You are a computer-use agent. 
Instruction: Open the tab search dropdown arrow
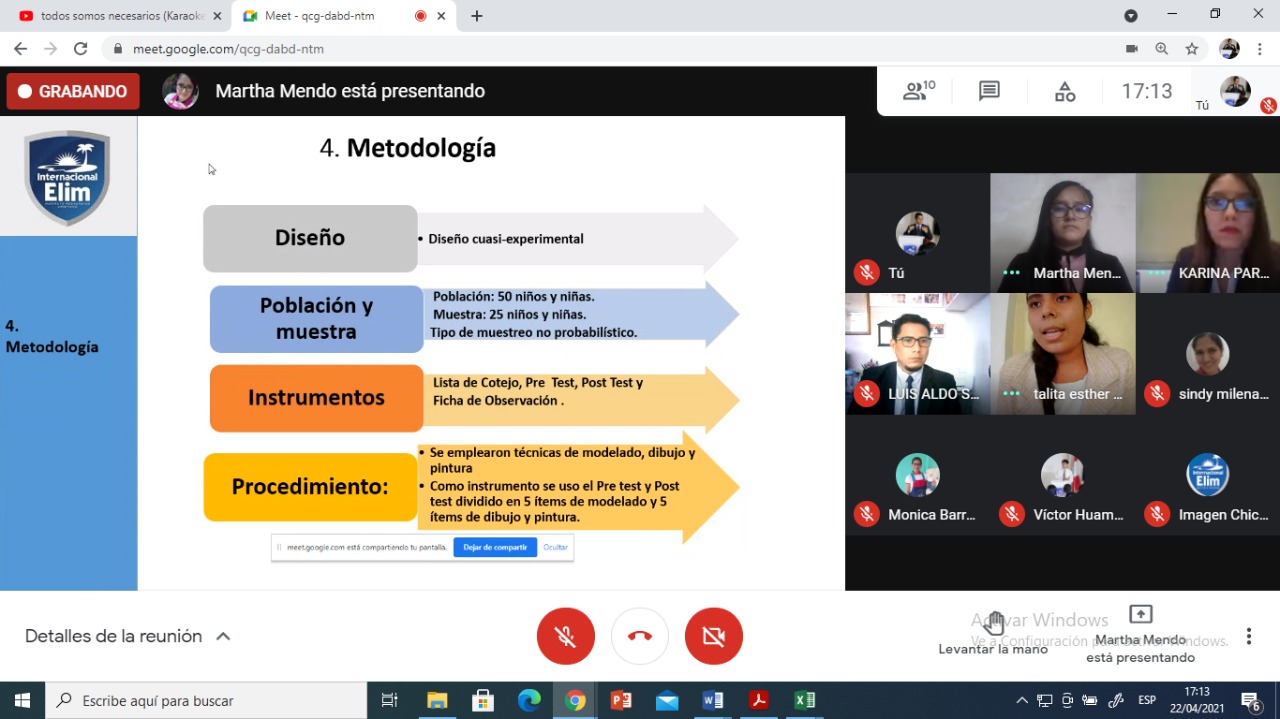point(1131,16)
